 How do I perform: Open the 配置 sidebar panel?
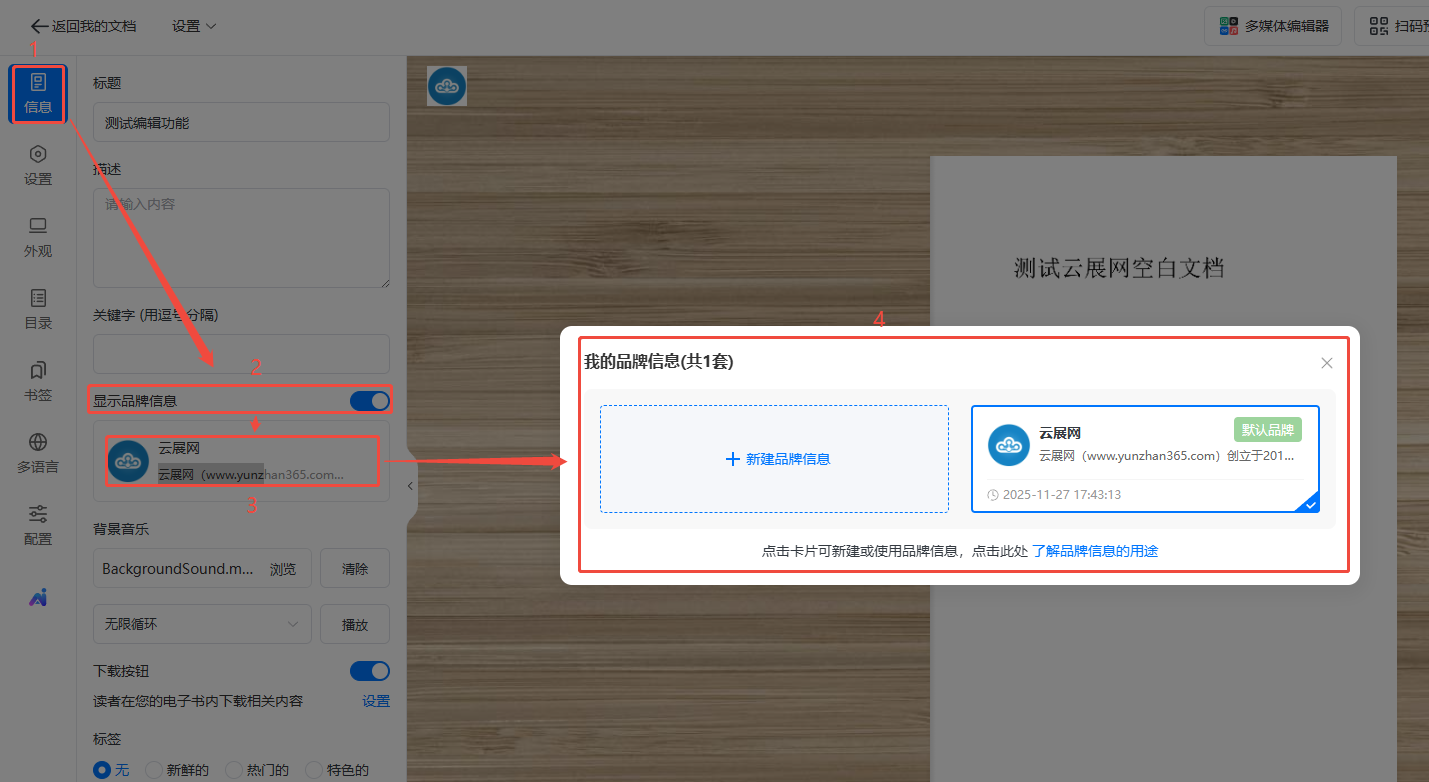pos(38,525)
